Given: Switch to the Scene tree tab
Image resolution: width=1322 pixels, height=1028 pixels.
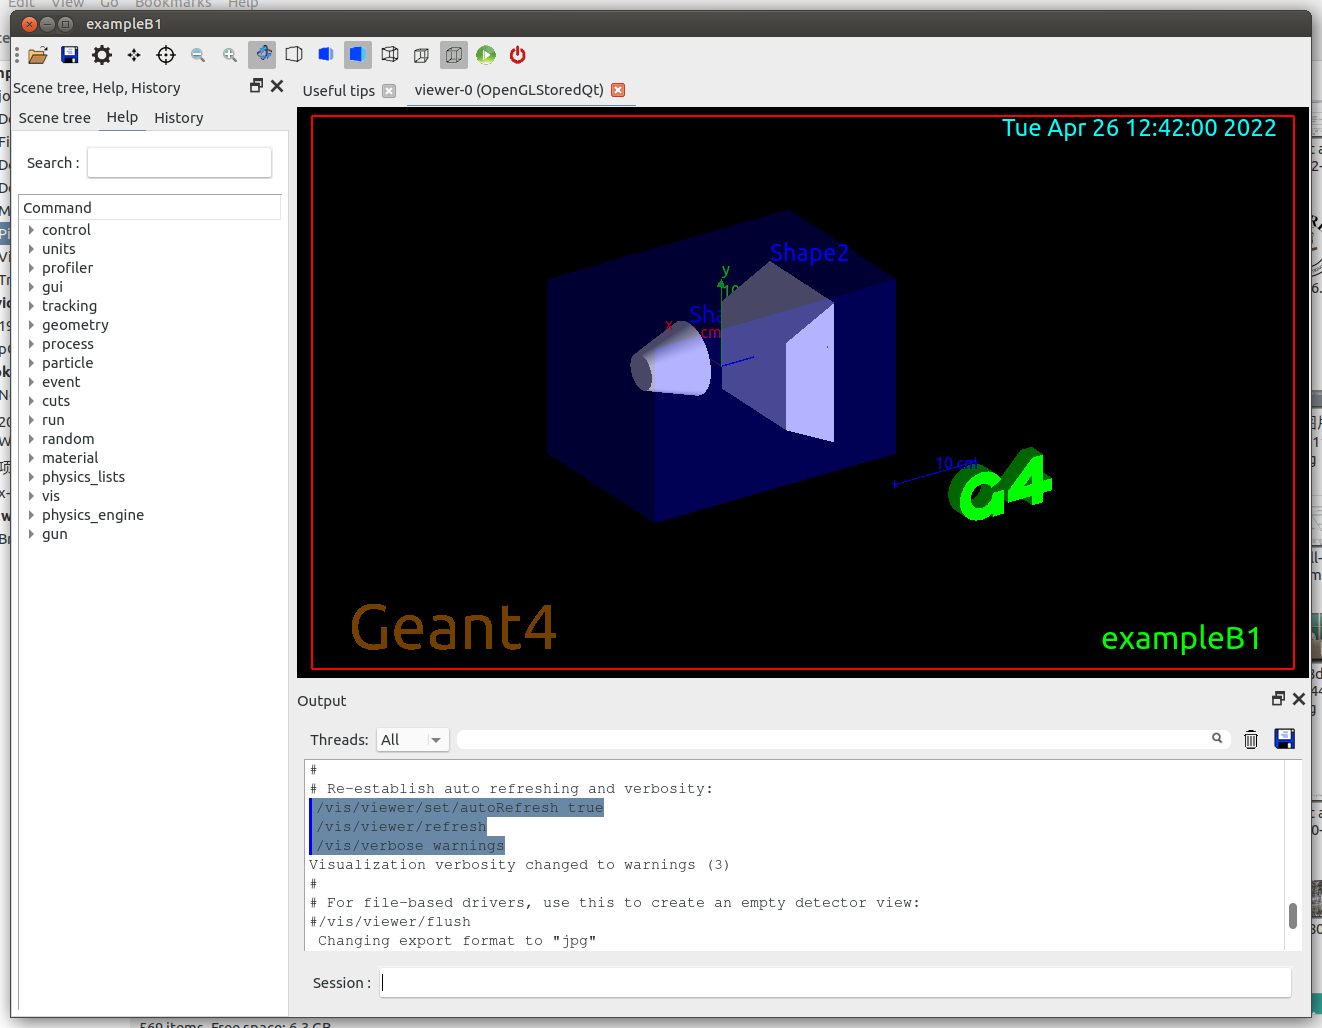Looking at the screenshot, I should click(55, 118).
